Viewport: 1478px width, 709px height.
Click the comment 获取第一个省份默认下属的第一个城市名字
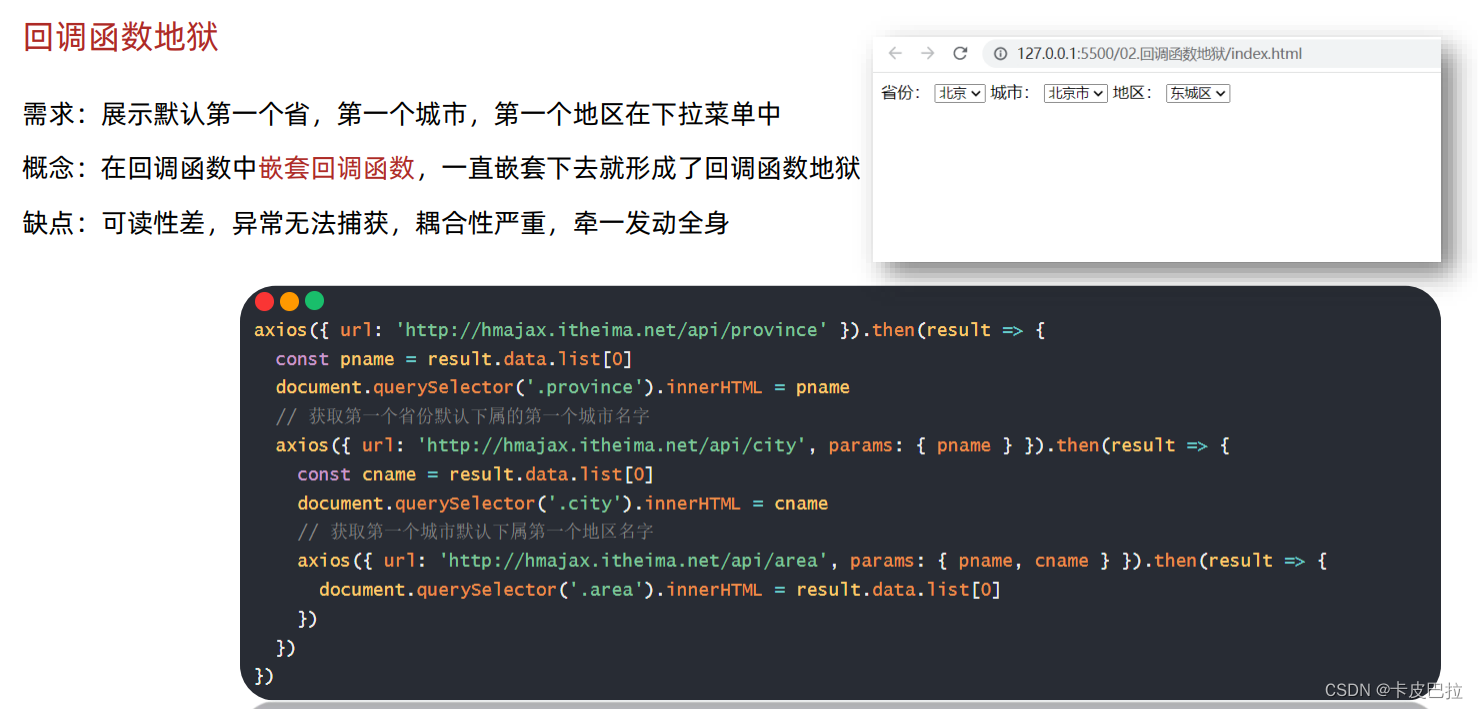(463, 416)
